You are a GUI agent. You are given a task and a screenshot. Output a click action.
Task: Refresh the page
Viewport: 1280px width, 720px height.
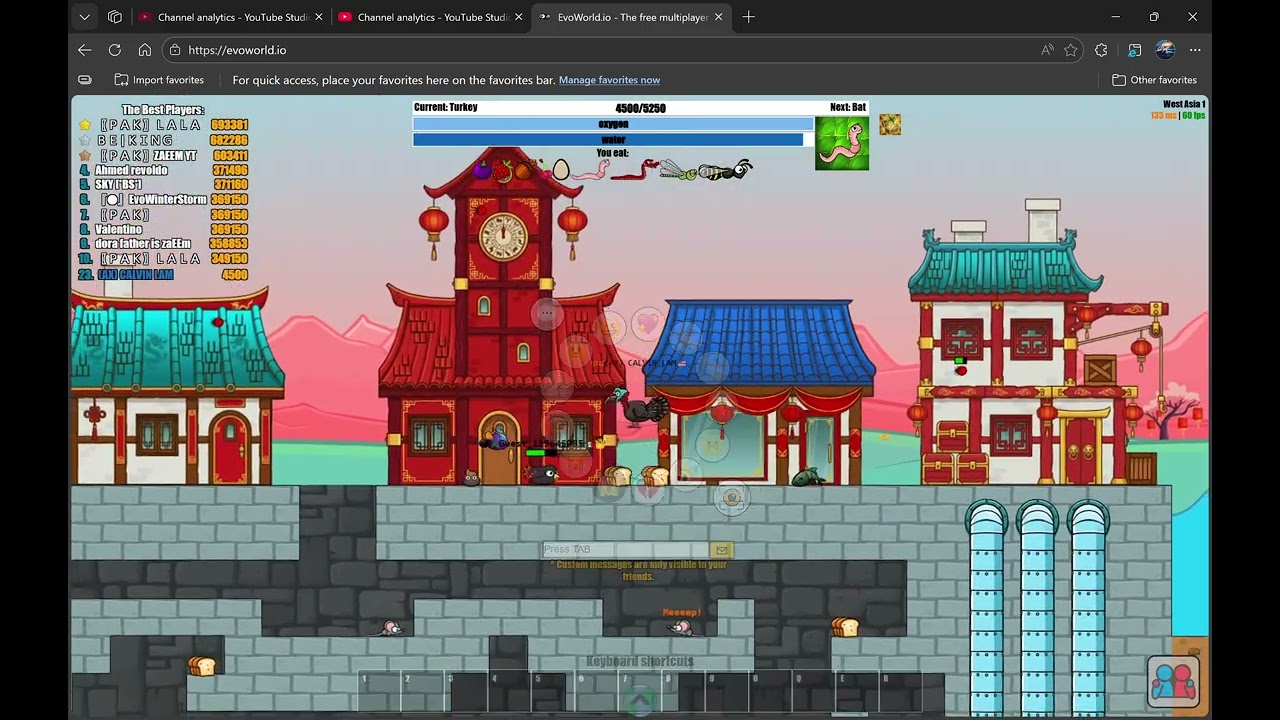pyautogui.click(x=115, y=50)
